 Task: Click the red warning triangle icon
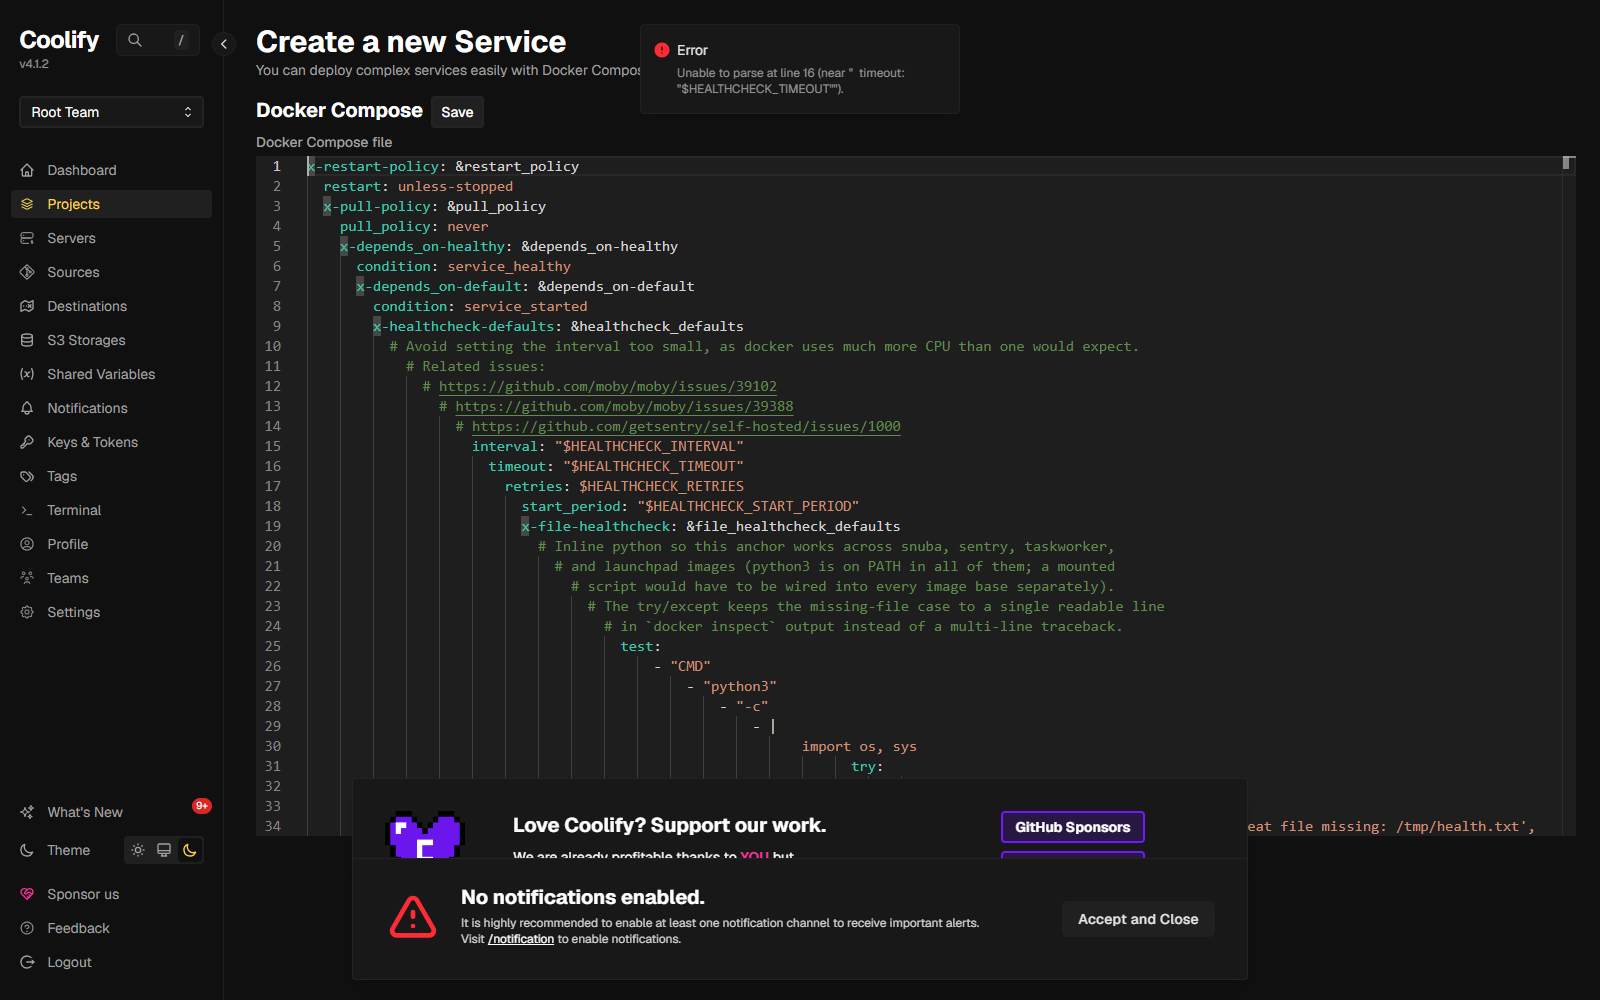click(413, 917)
